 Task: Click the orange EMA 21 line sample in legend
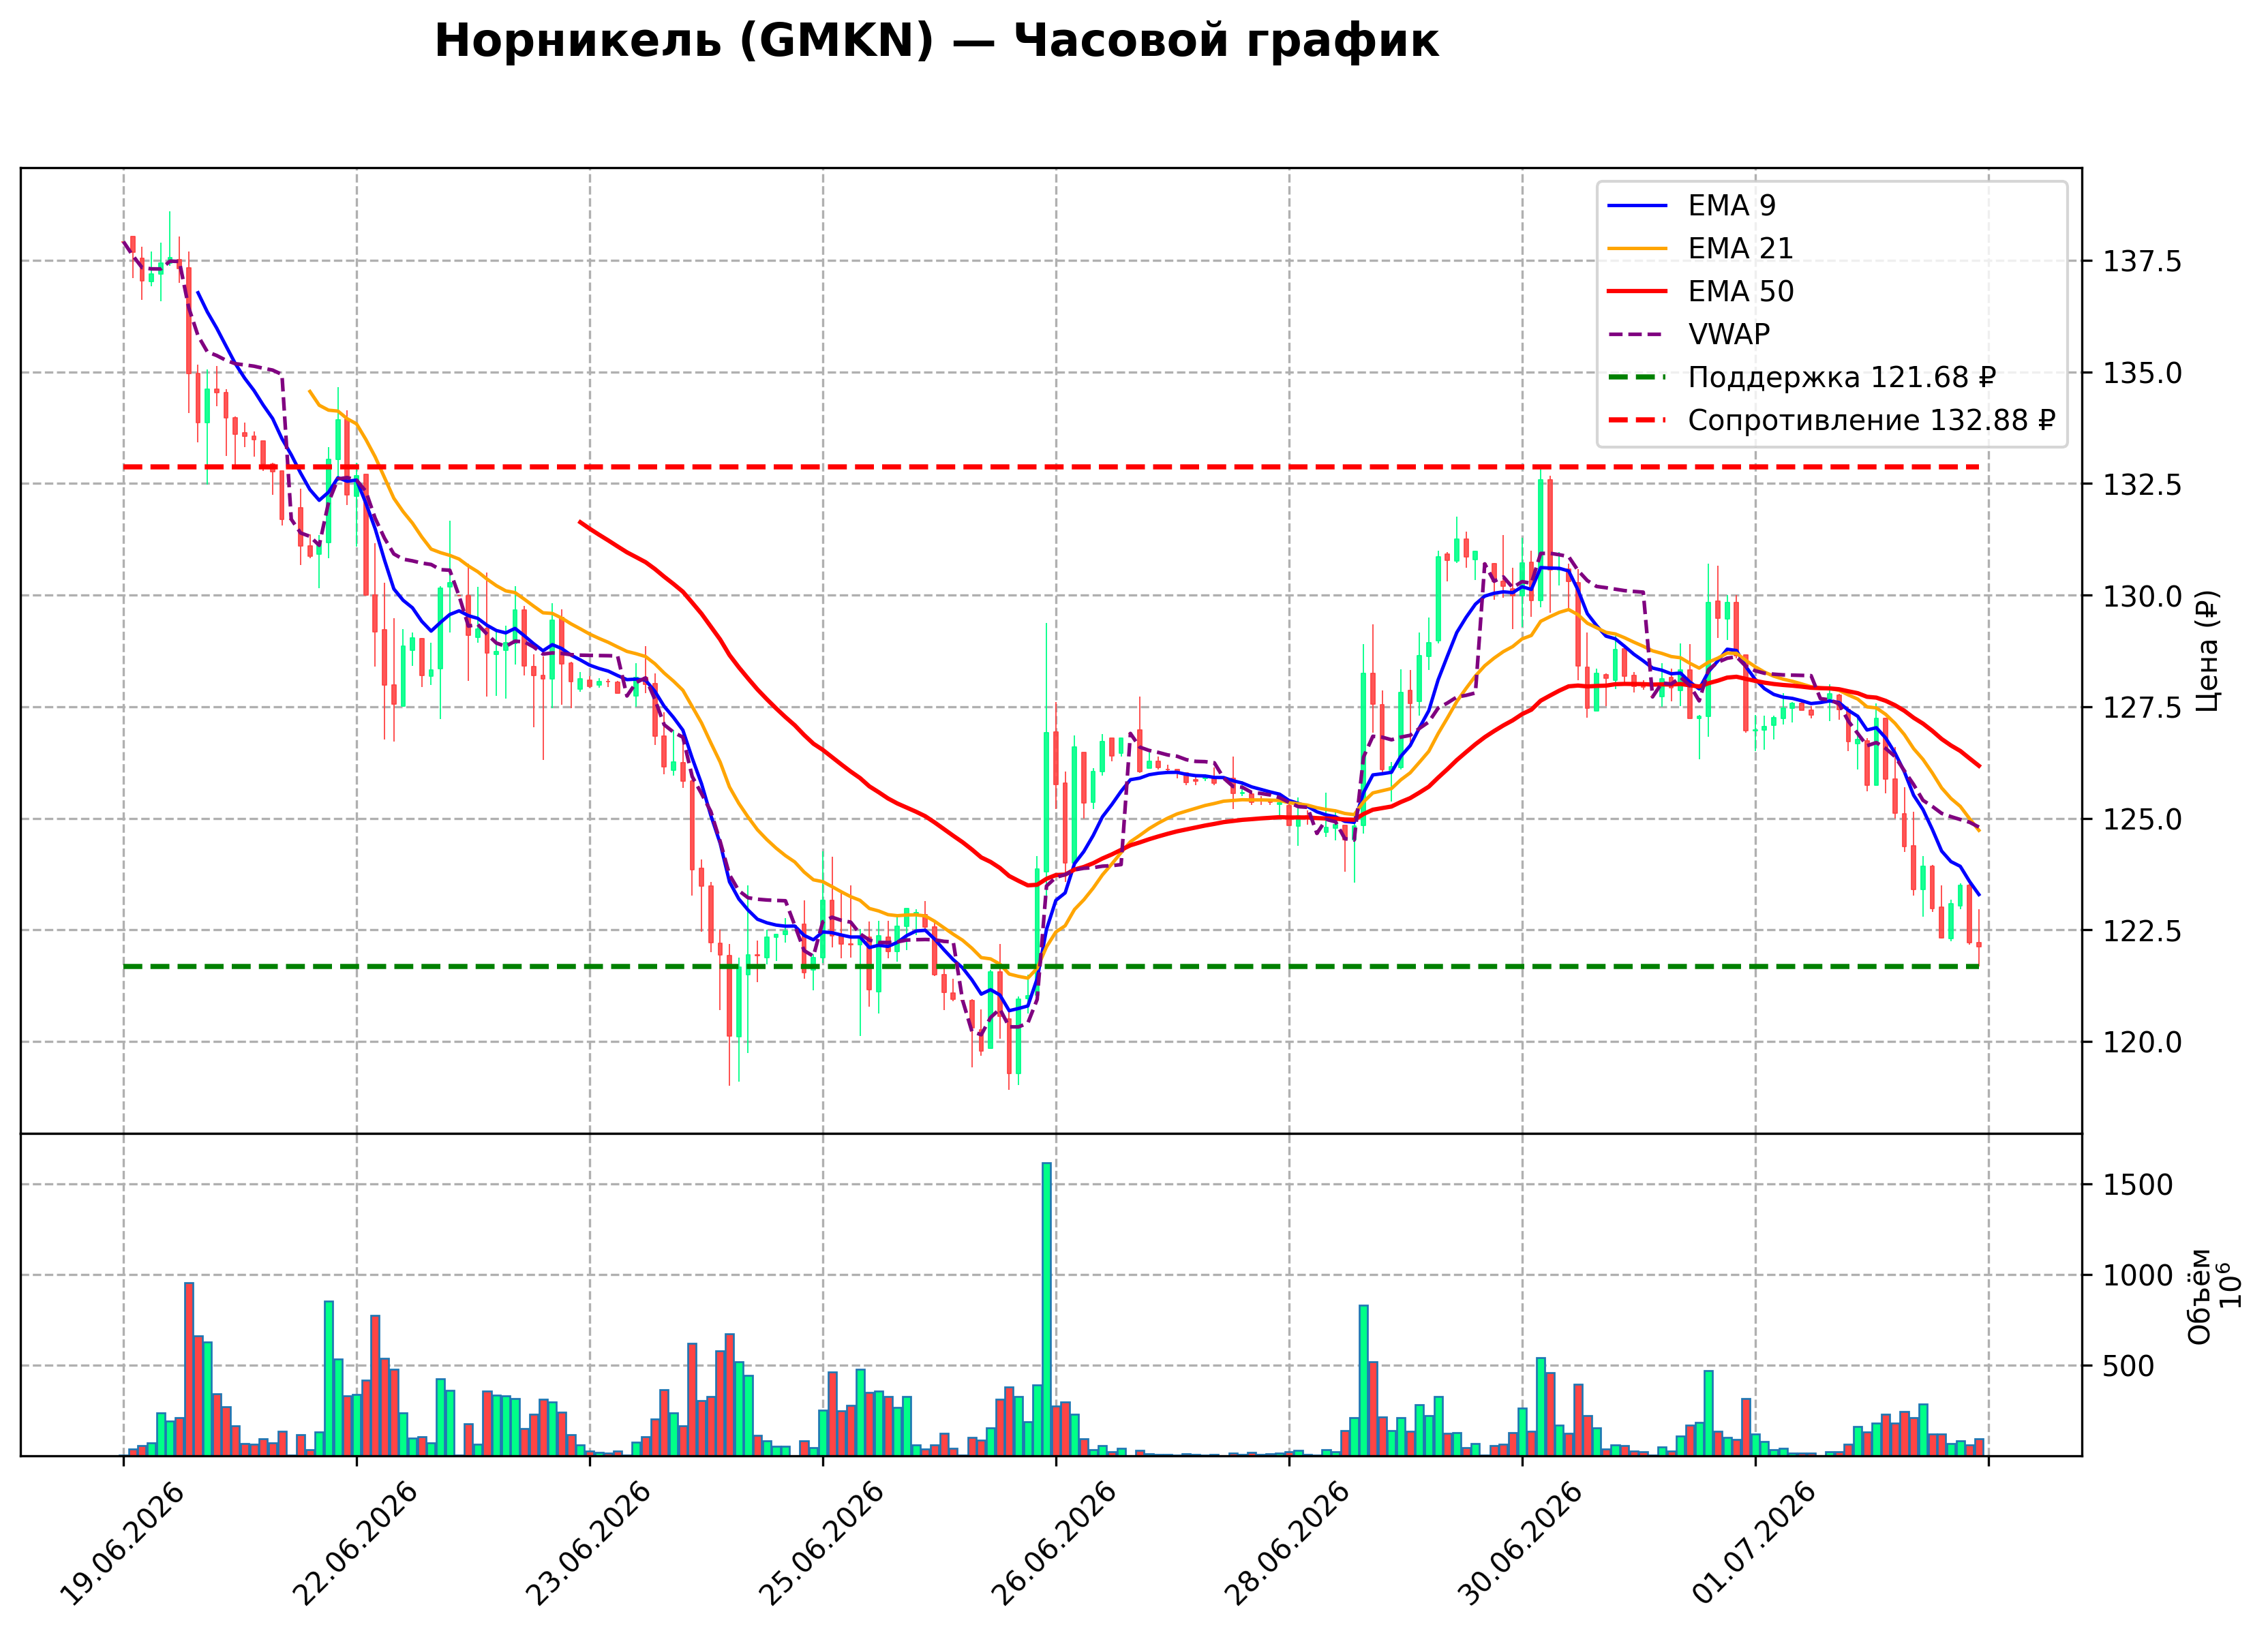1637,248
